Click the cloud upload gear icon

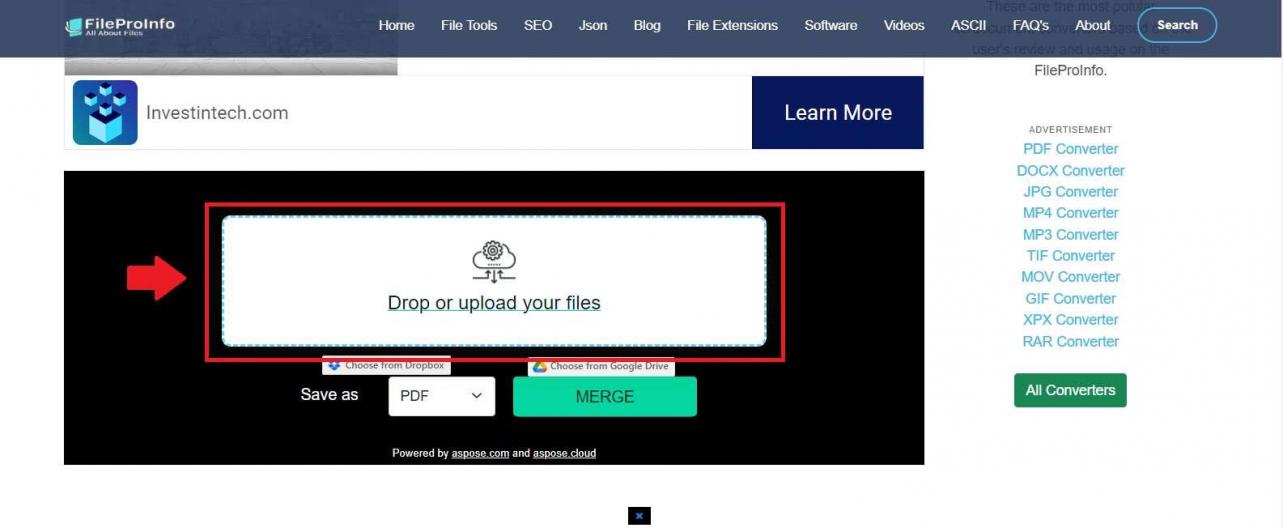tap(494, 261)
